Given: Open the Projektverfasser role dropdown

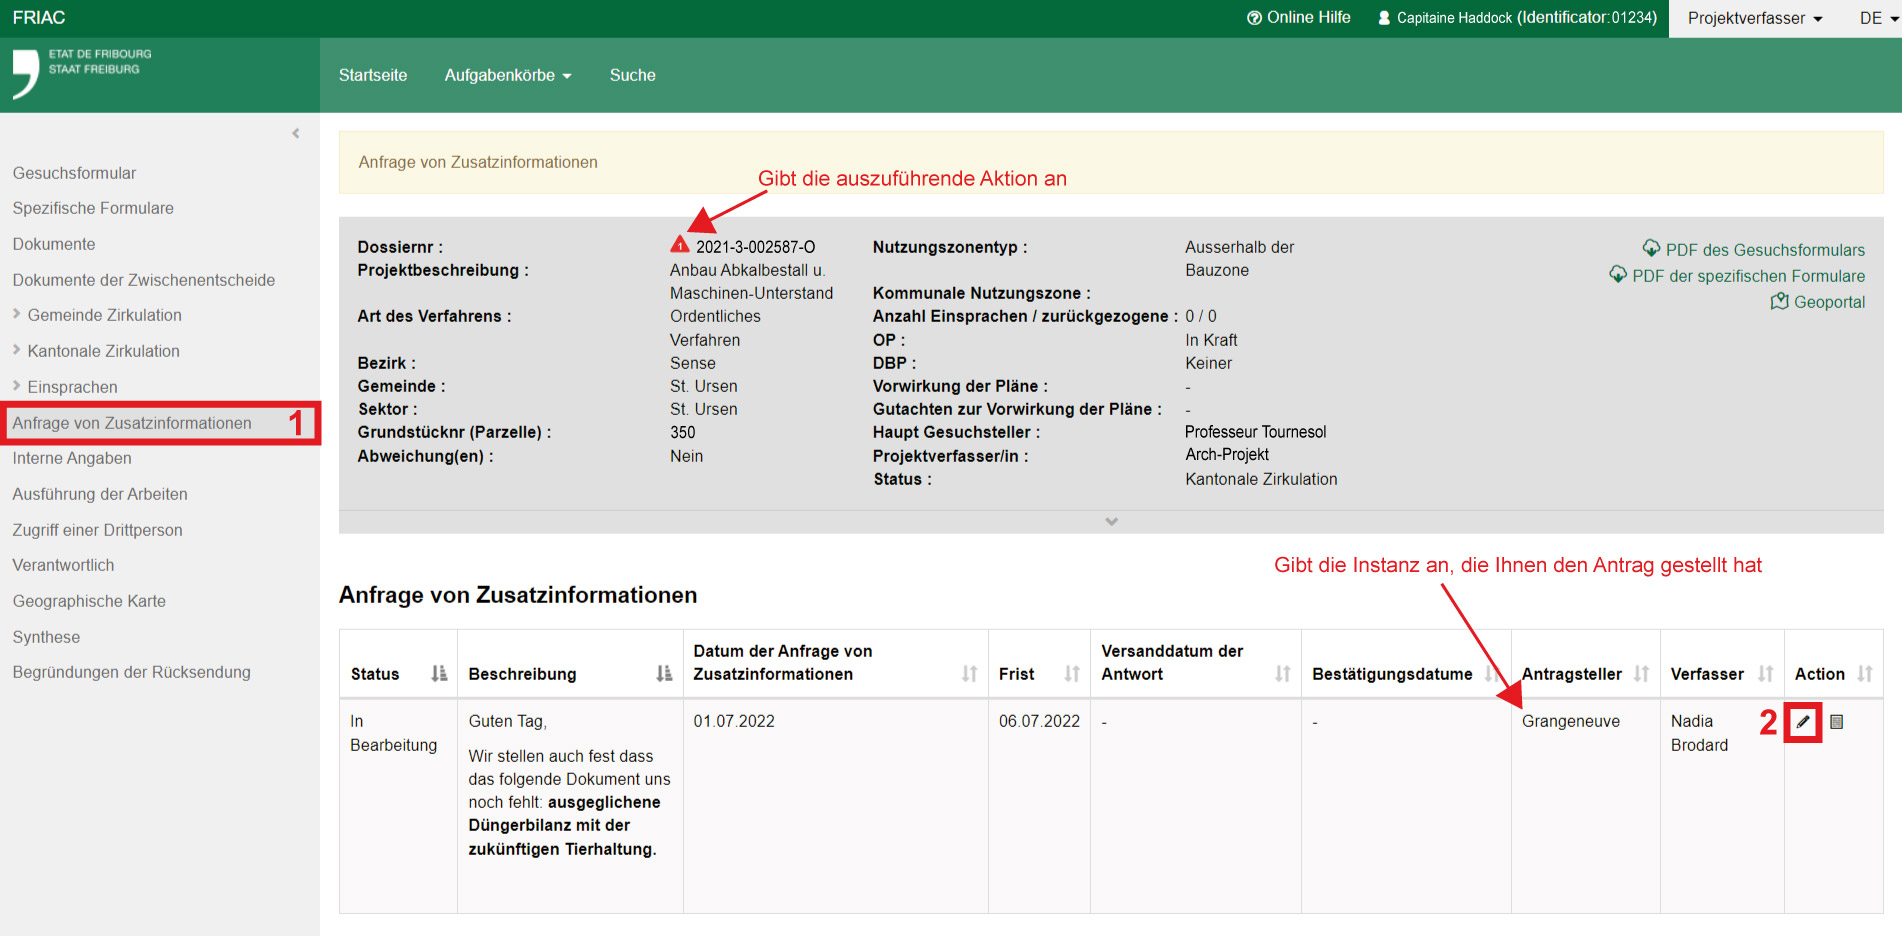Looking at the screenshot, I should [x=1755, y=18].
